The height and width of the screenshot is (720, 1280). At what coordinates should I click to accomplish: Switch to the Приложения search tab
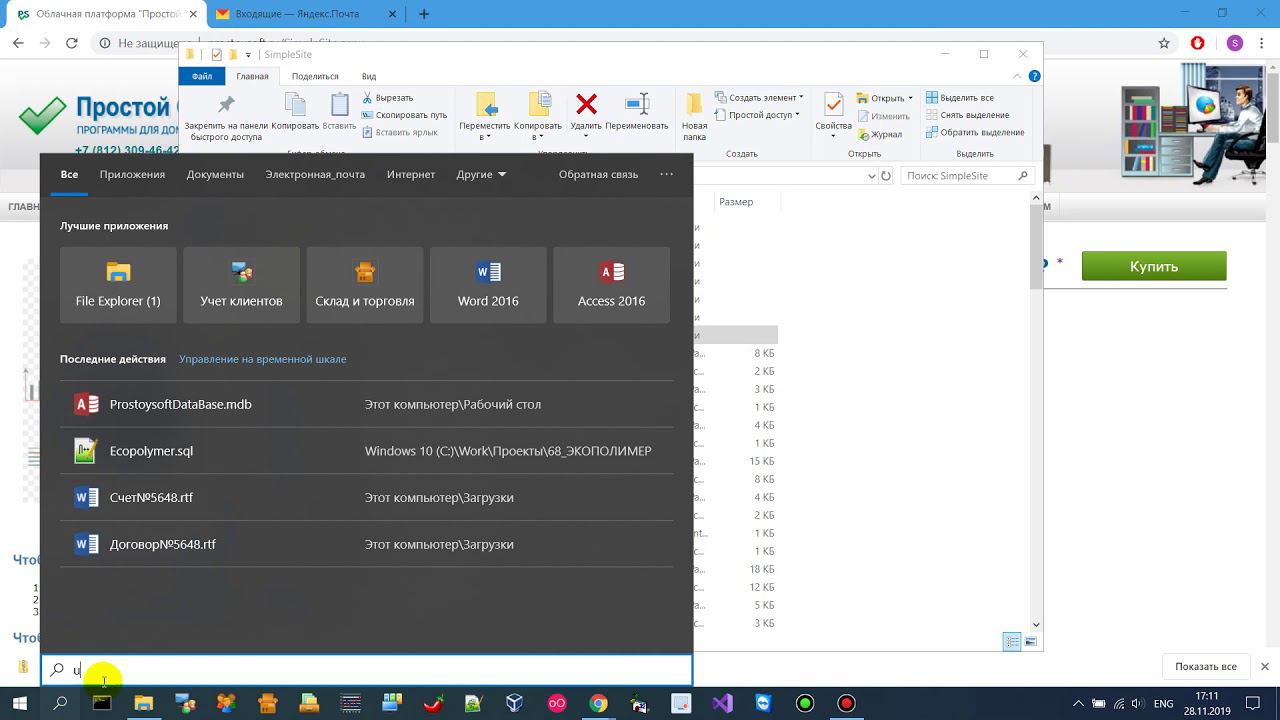coord(132,174)
